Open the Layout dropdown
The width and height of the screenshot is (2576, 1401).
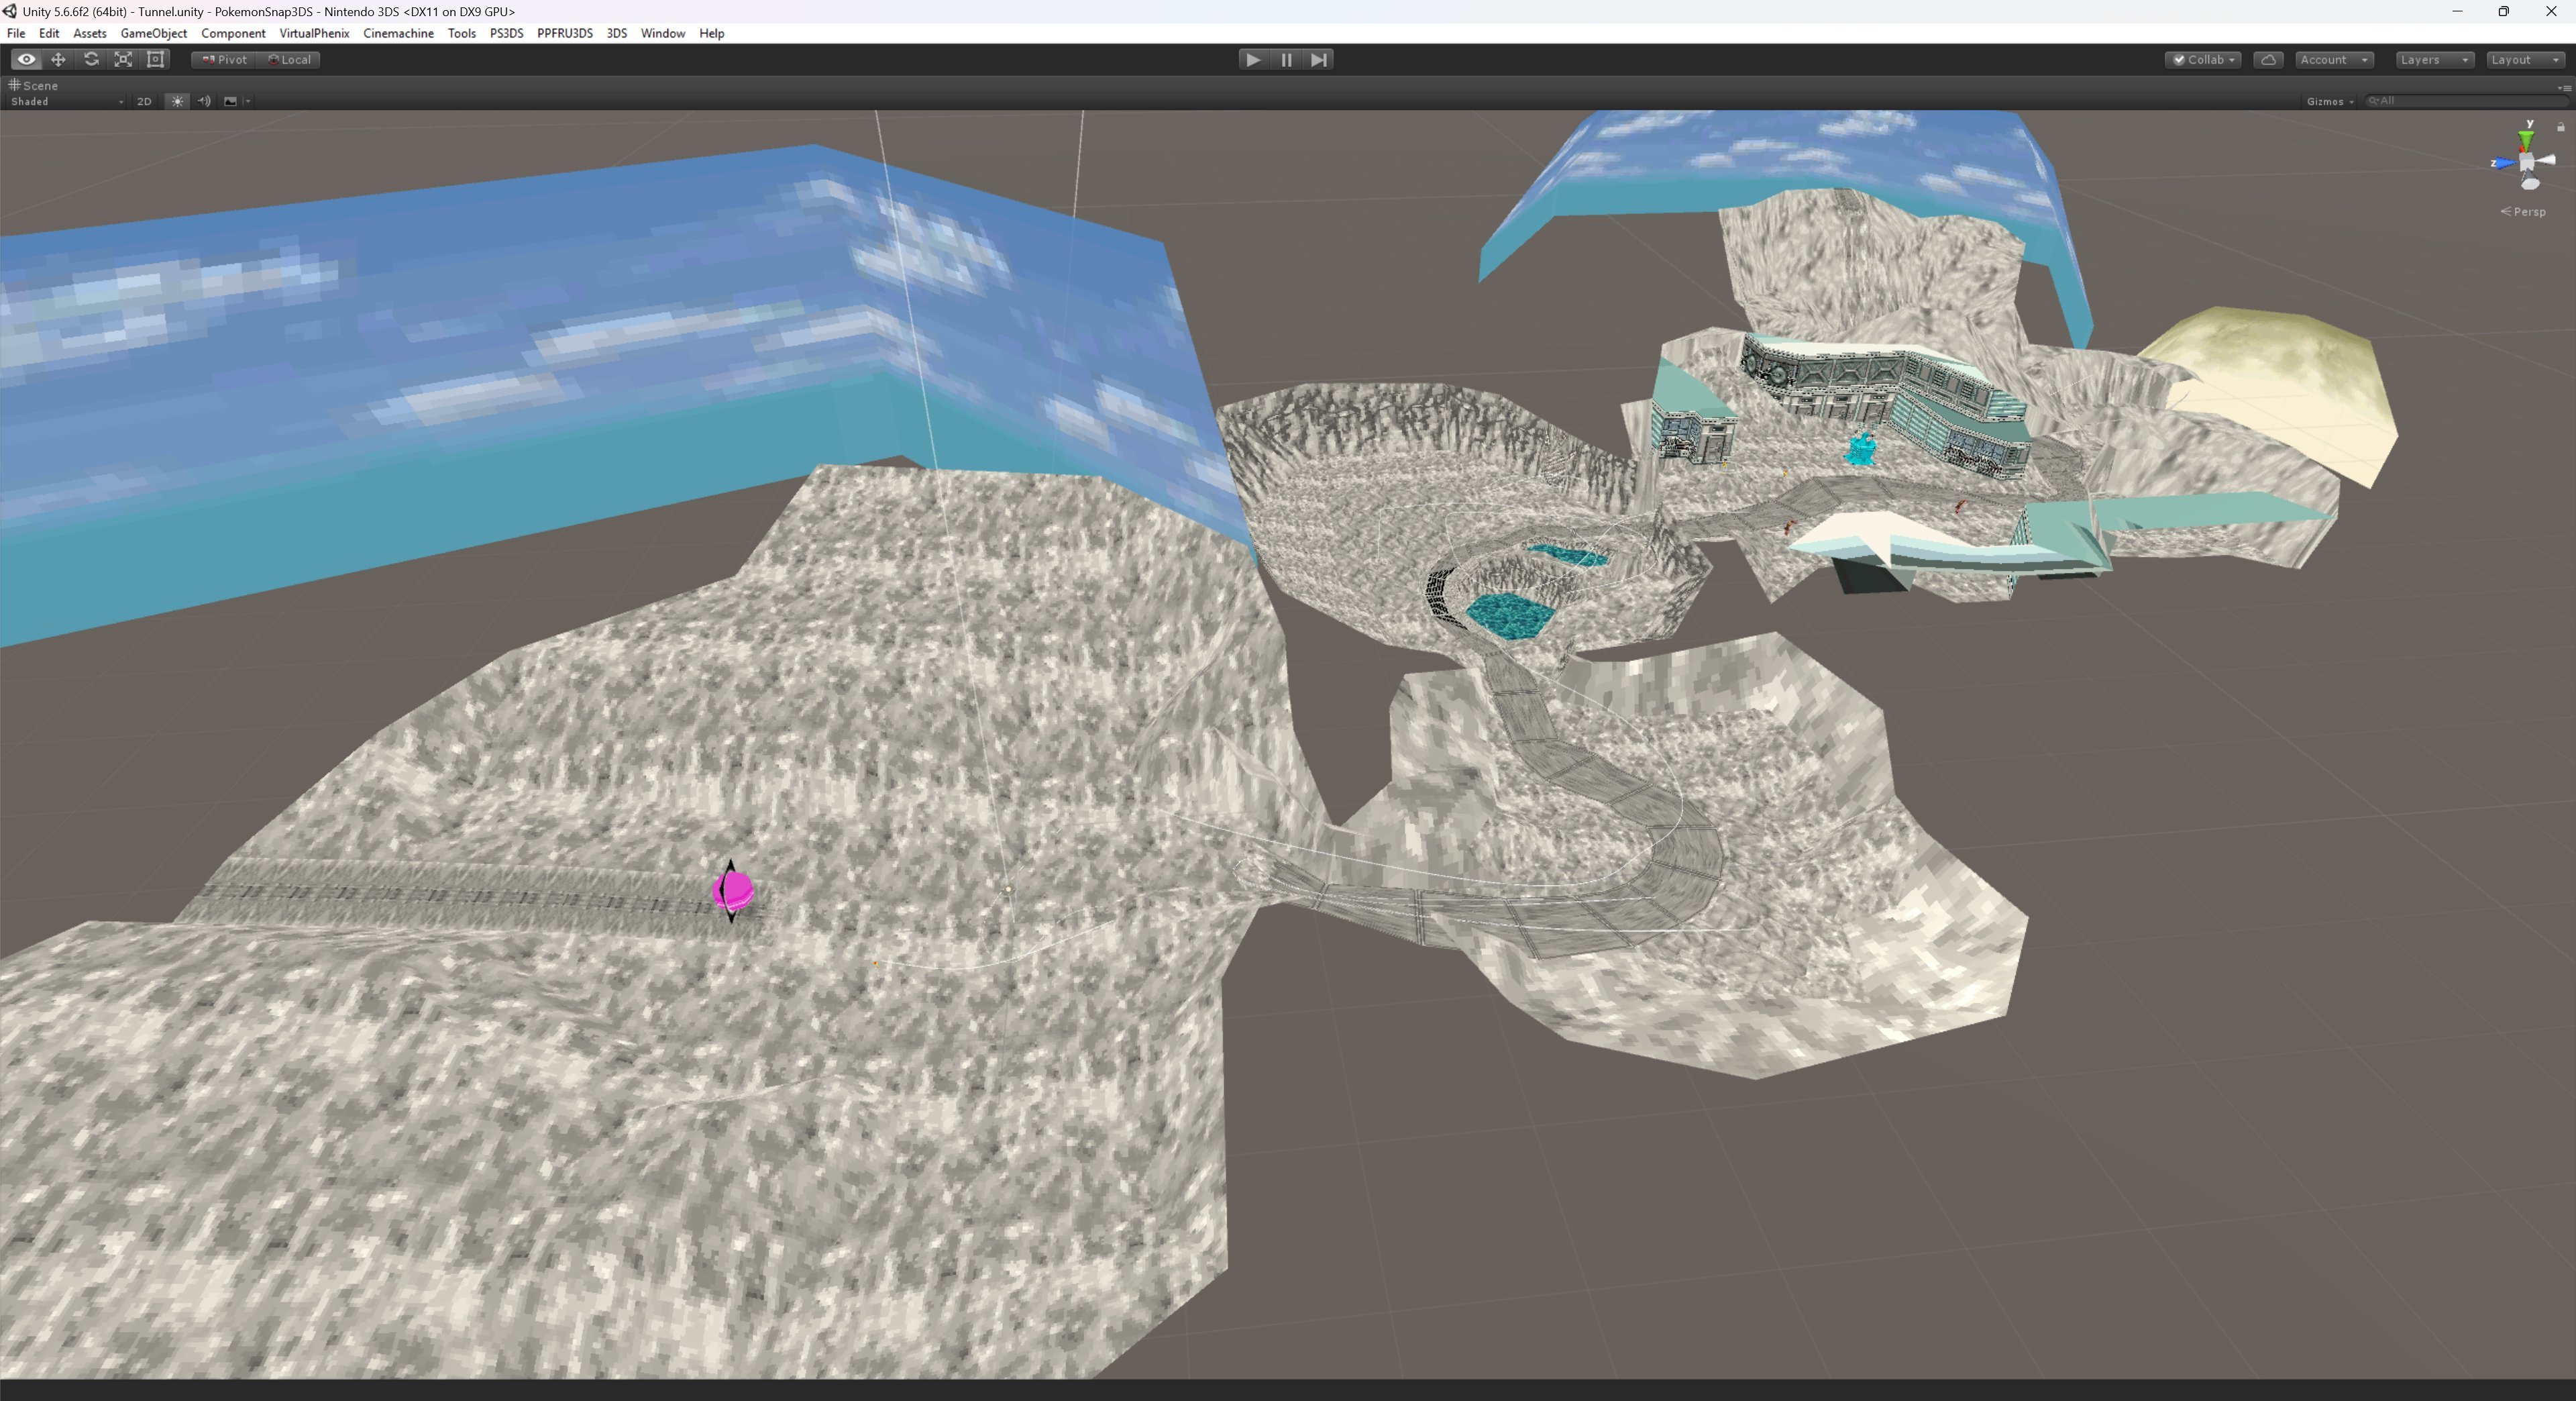pos(2525,60)
